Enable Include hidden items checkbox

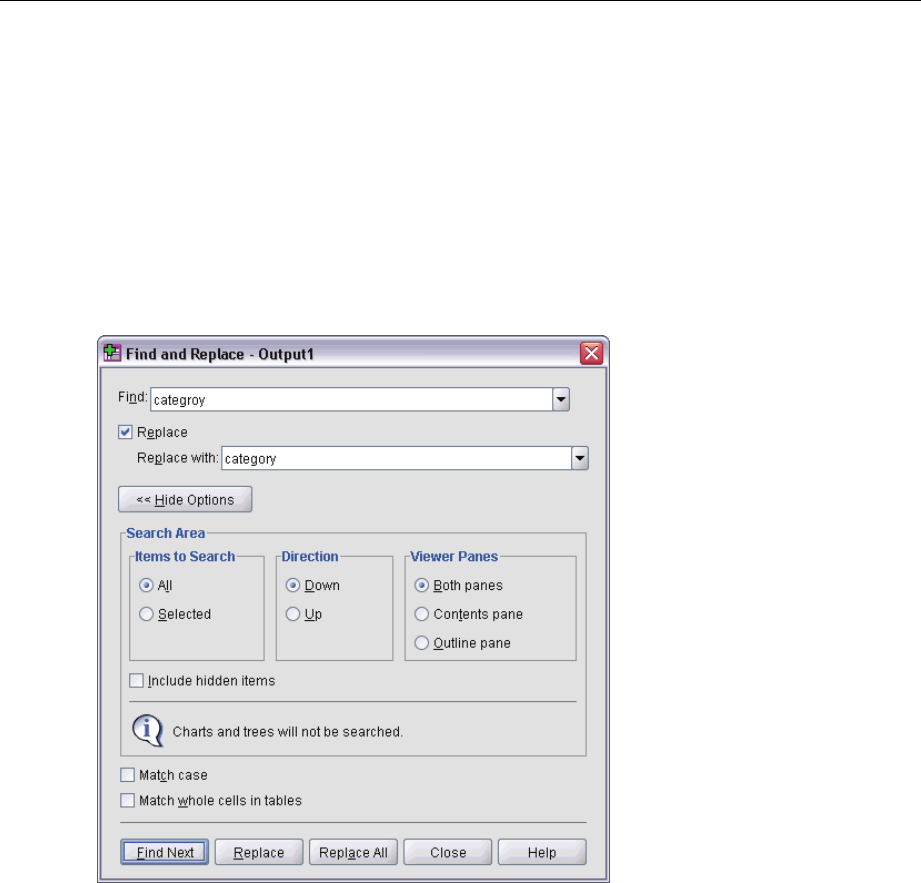[x=136, y=680]
